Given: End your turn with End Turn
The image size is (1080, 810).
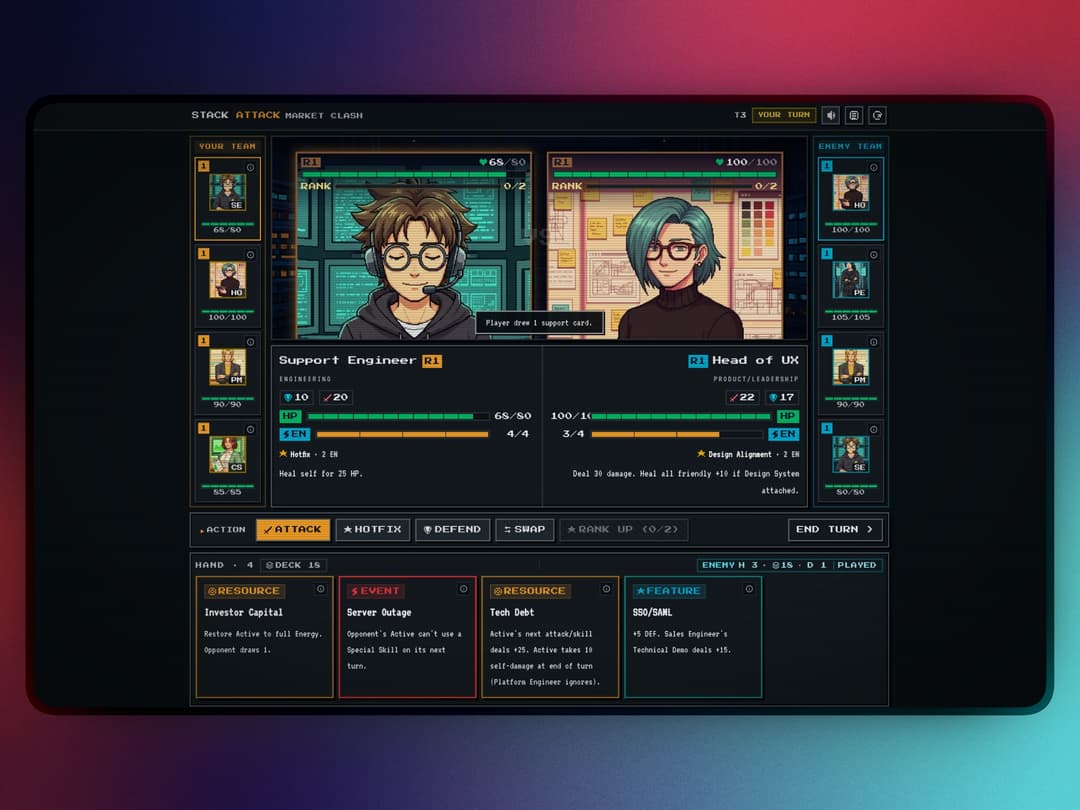Looking at the screenshot, I should (x=835, y=530).
